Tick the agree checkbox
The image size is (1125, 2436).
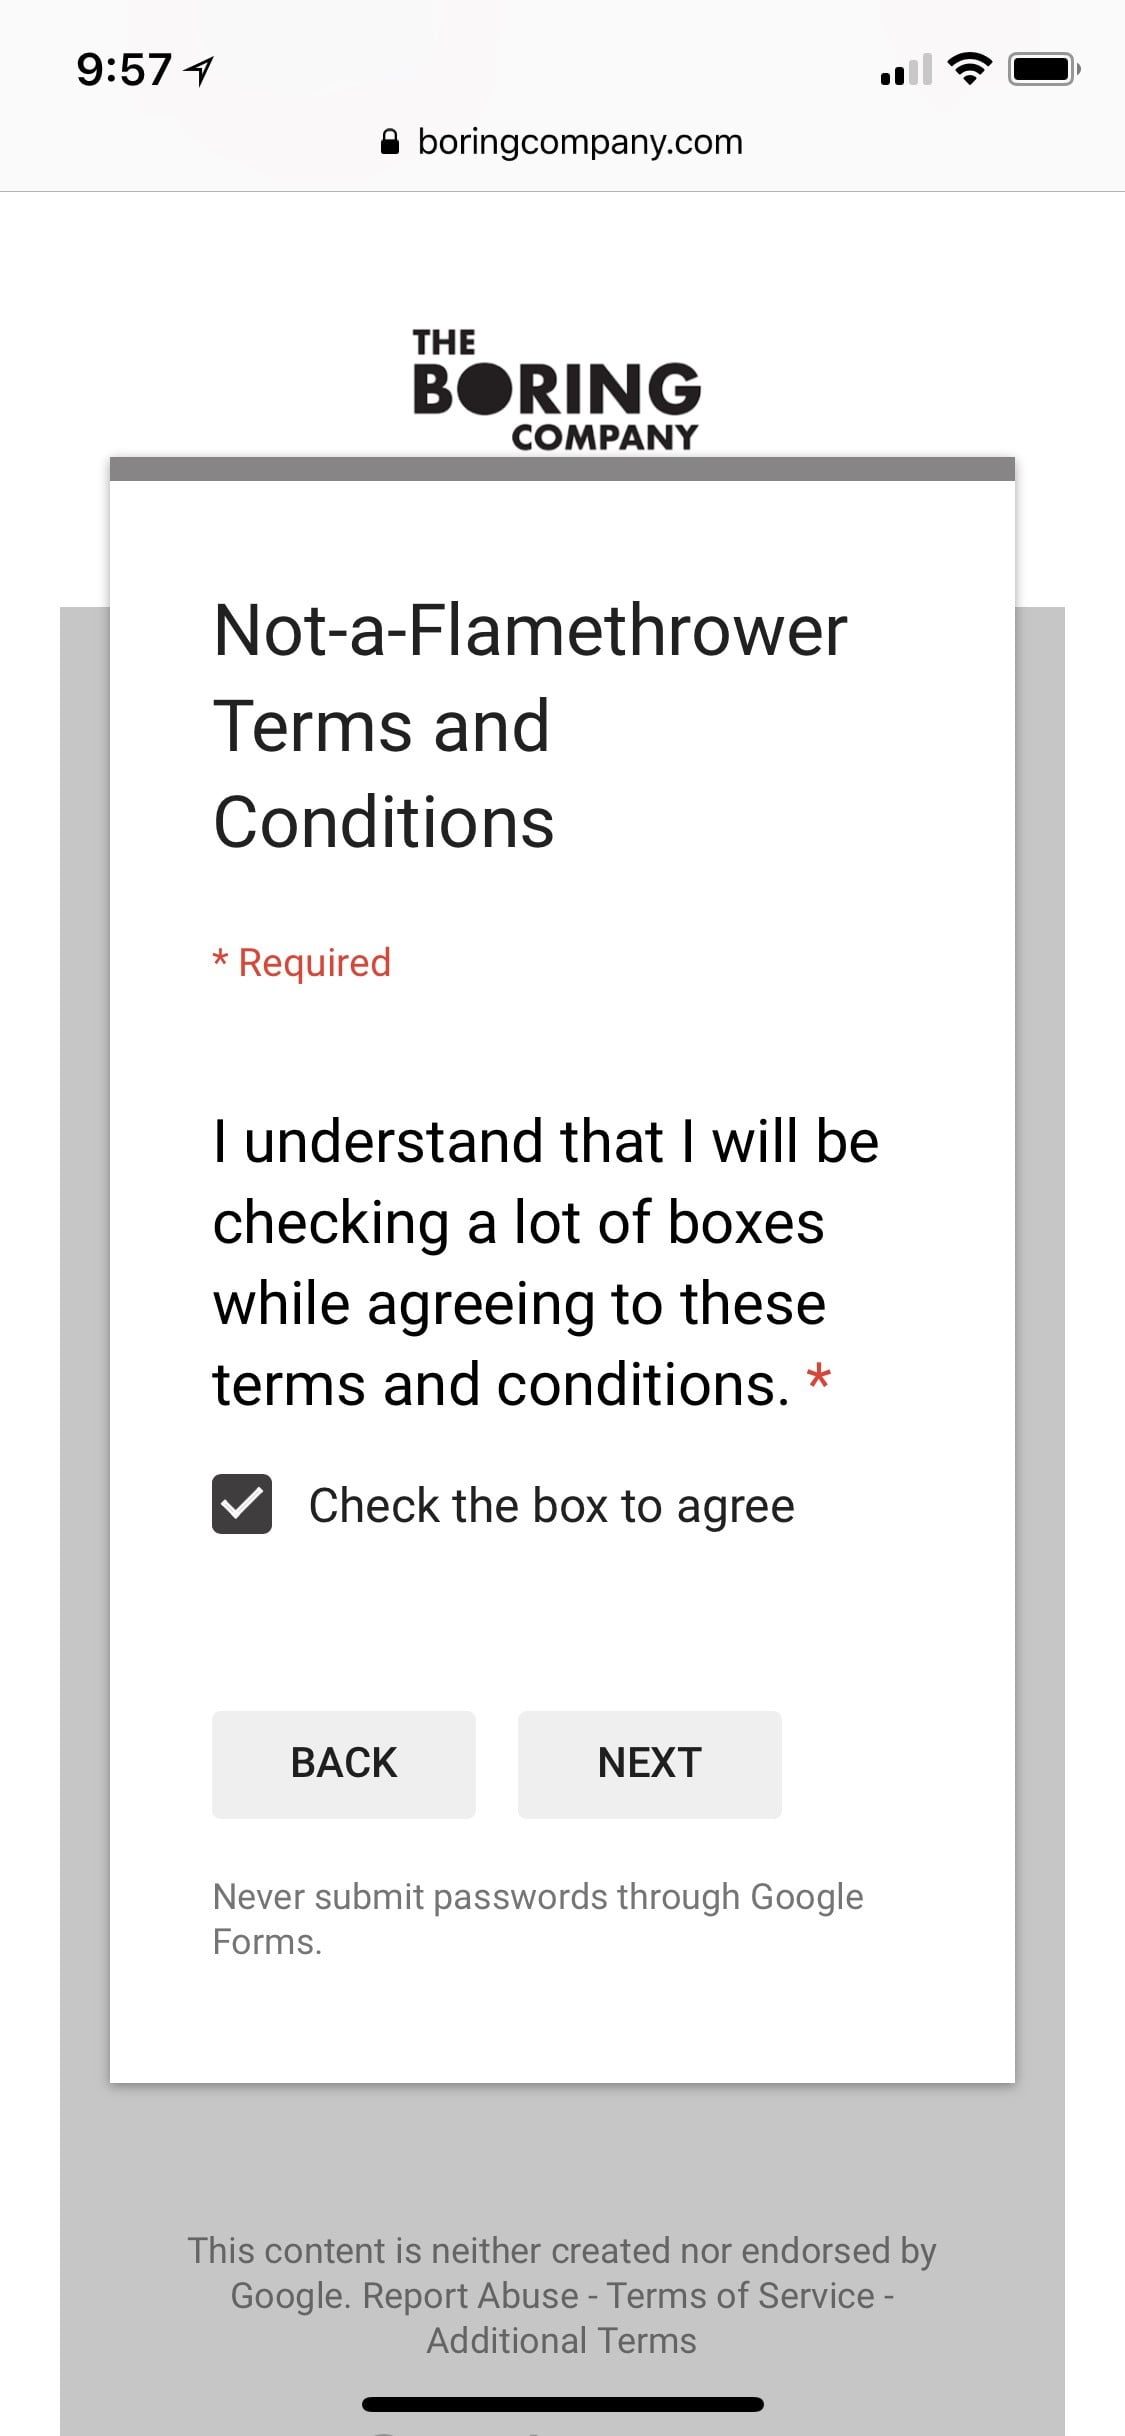(x=242, y=1504)
